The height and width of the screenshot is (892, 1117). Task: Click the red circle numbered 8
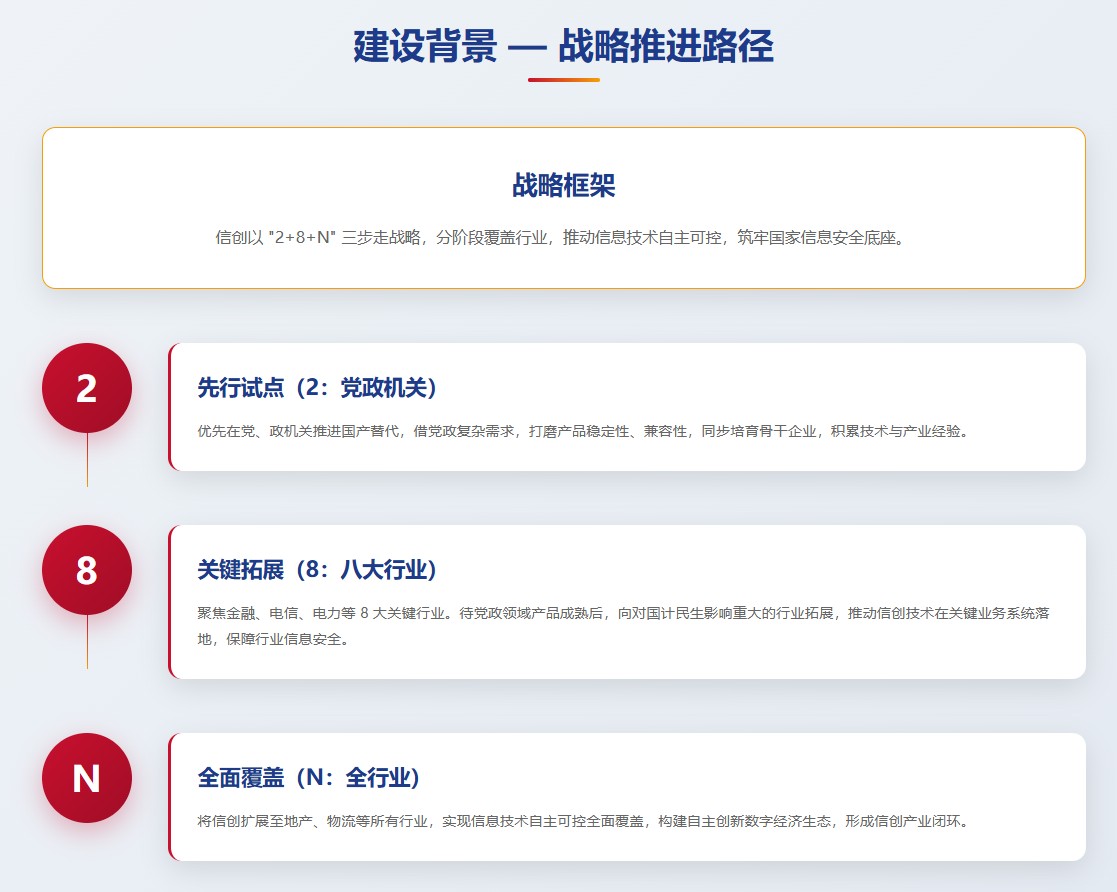pyautogui.click(x=87, y=570)
